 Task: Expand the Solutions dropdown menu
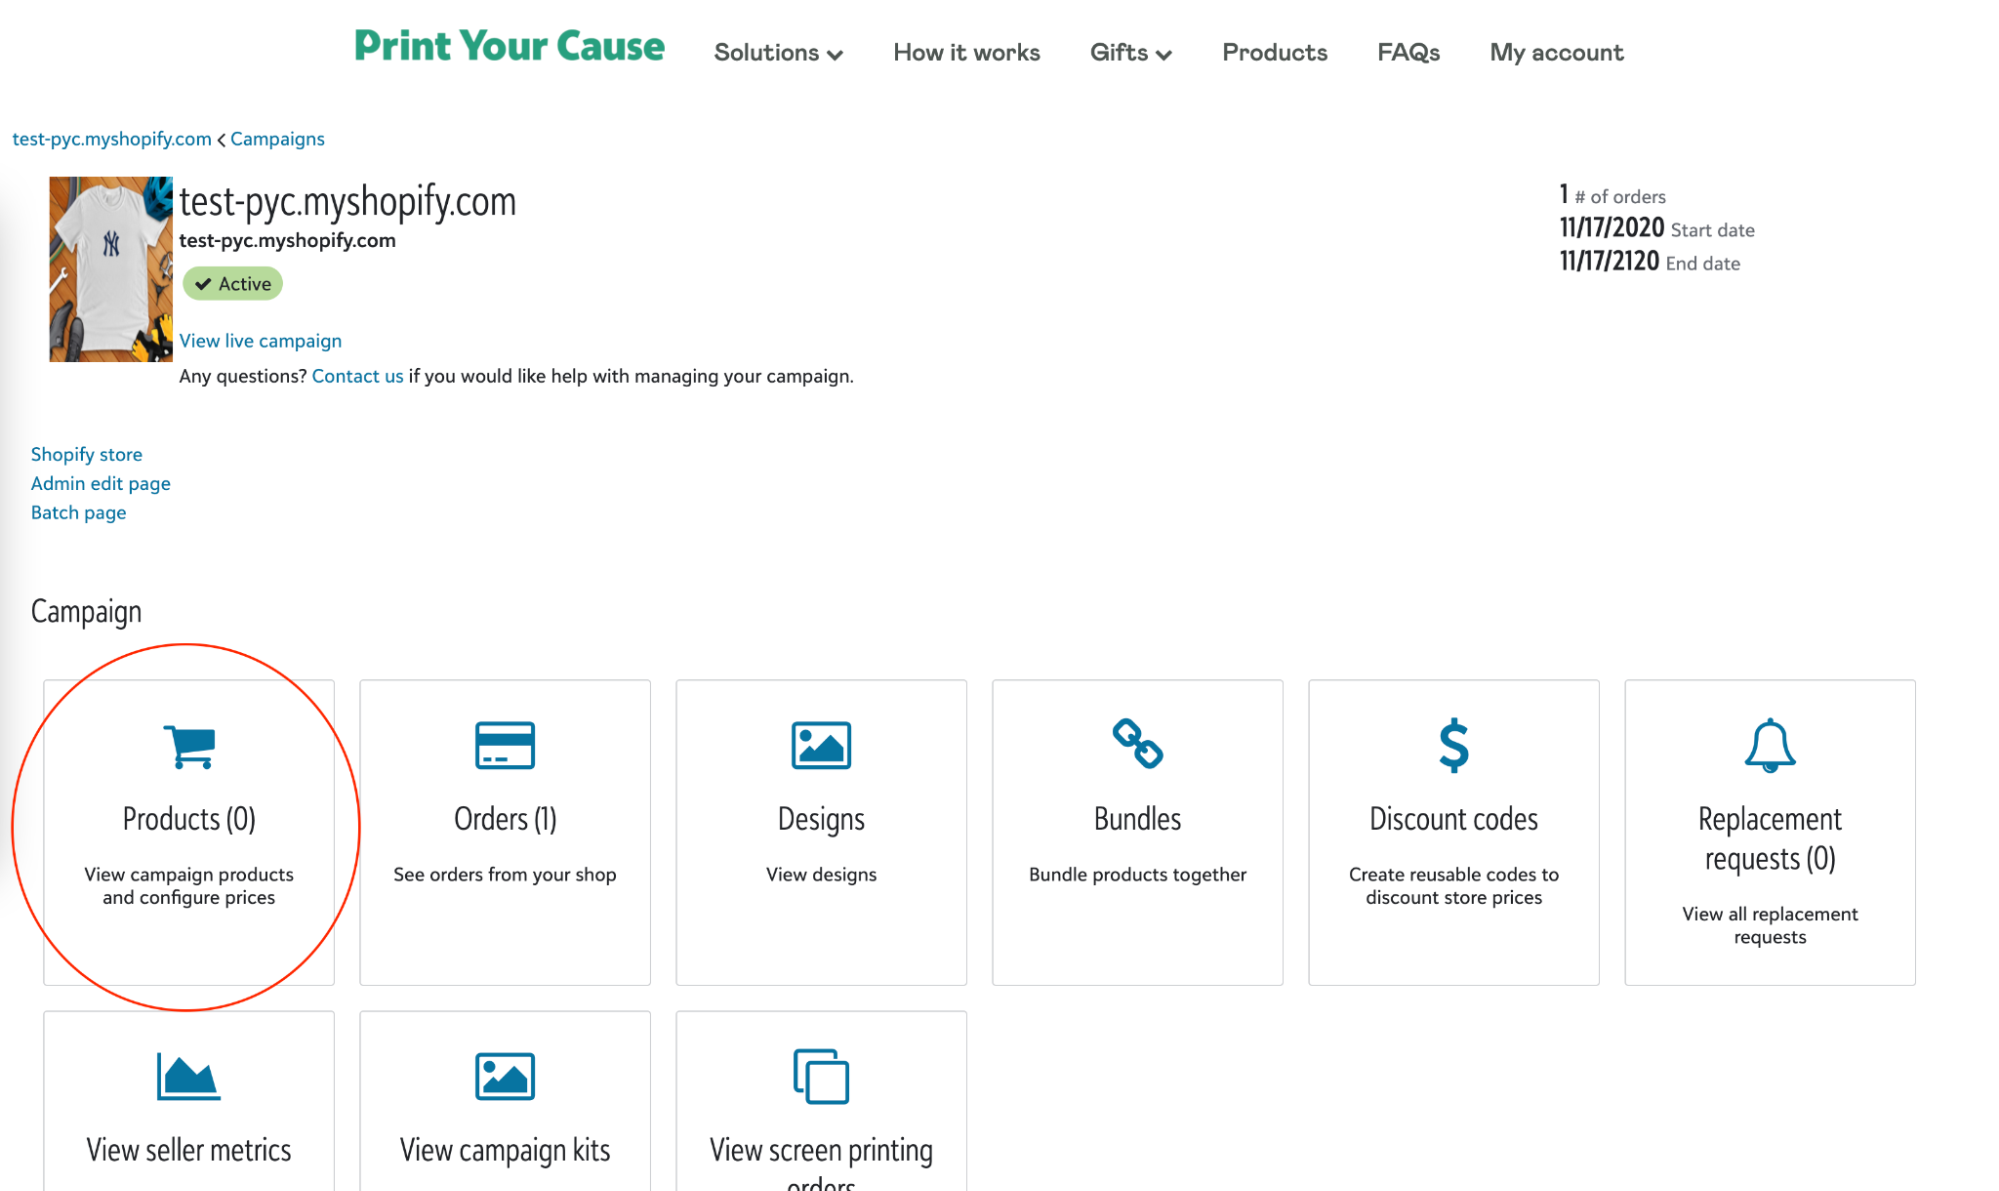point(778,53)
